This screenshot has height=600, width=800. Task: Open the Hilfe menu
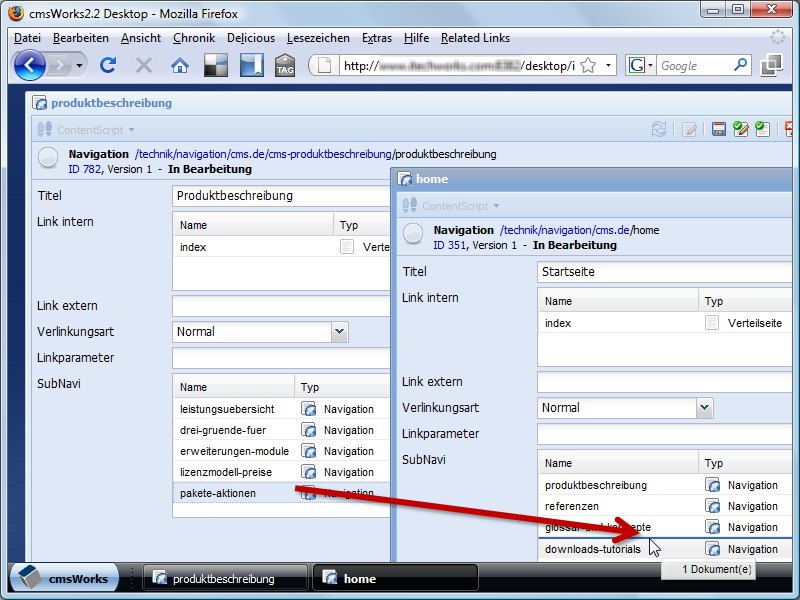(416, 38)
